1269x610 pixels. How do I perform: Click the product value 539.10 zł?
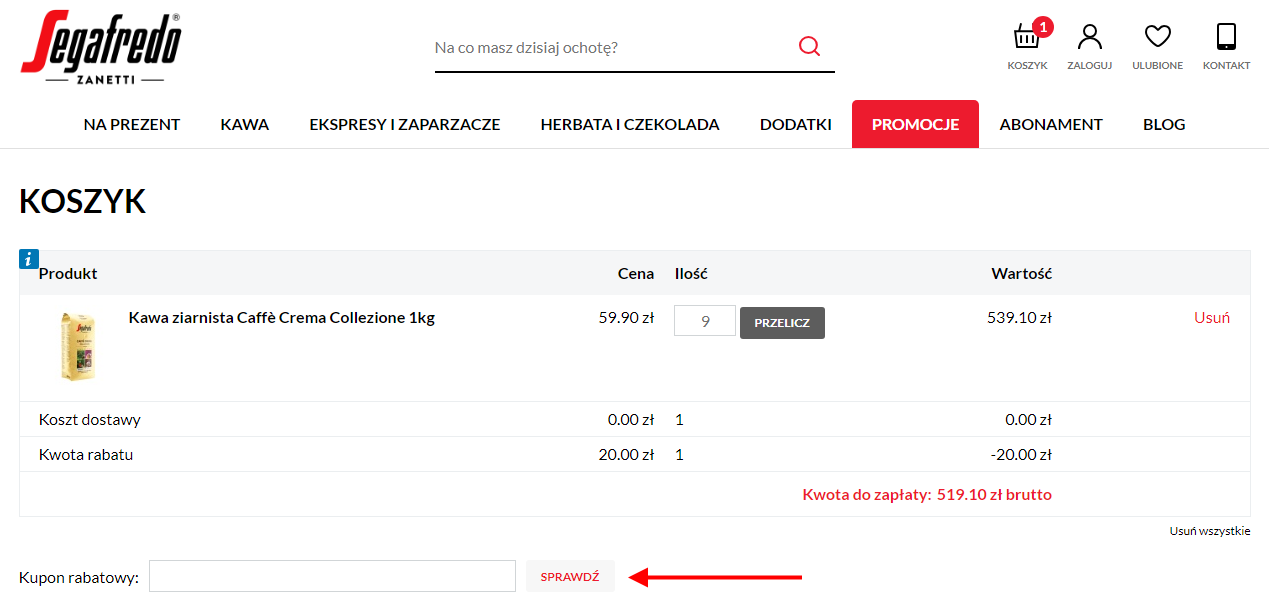tap(1019, 318)
